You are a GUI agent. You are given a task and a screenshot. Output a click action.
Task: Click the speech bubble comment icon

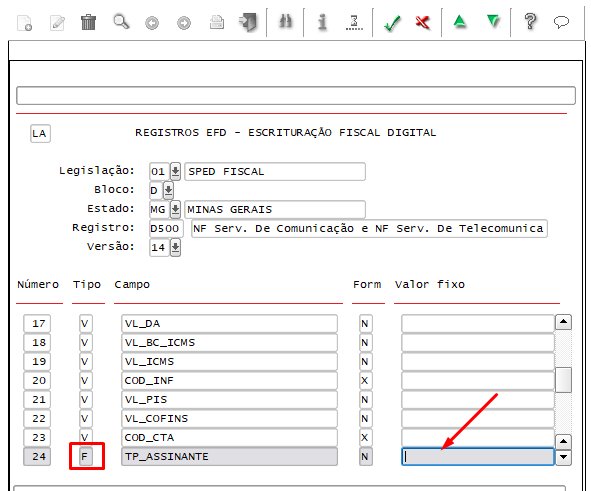(561, 22)
